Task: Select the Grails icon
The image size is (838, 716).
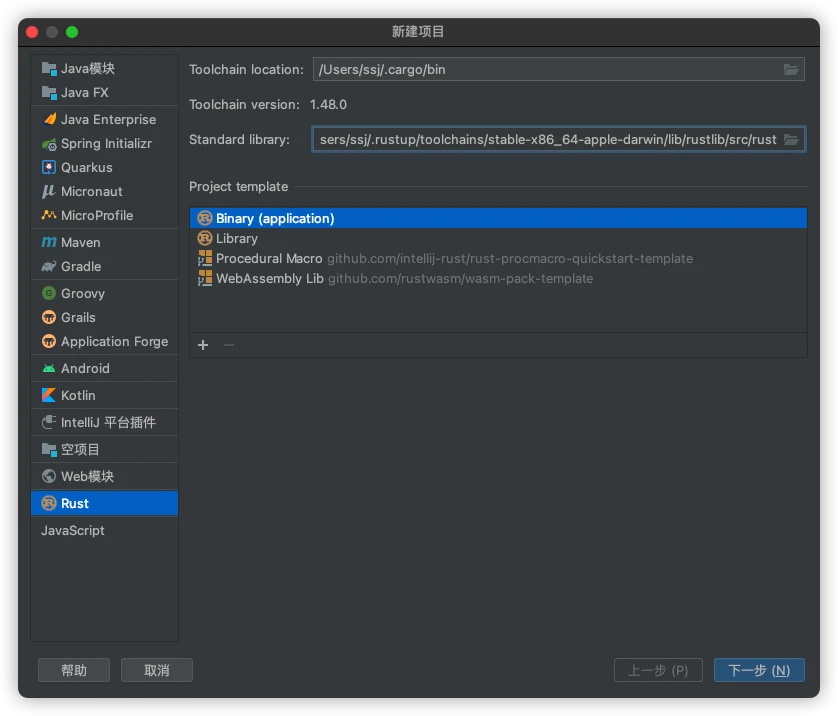Action: [x=49, y=317]
